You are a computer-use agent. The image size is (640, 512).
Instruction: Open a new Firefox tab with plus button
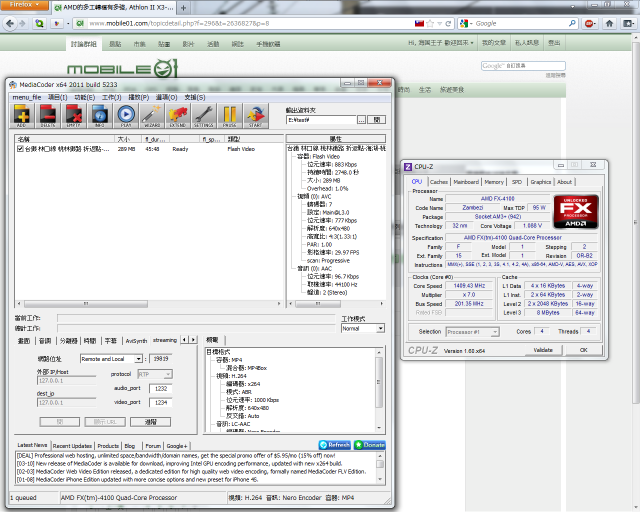pyautogui.click(x=184, y=8)
